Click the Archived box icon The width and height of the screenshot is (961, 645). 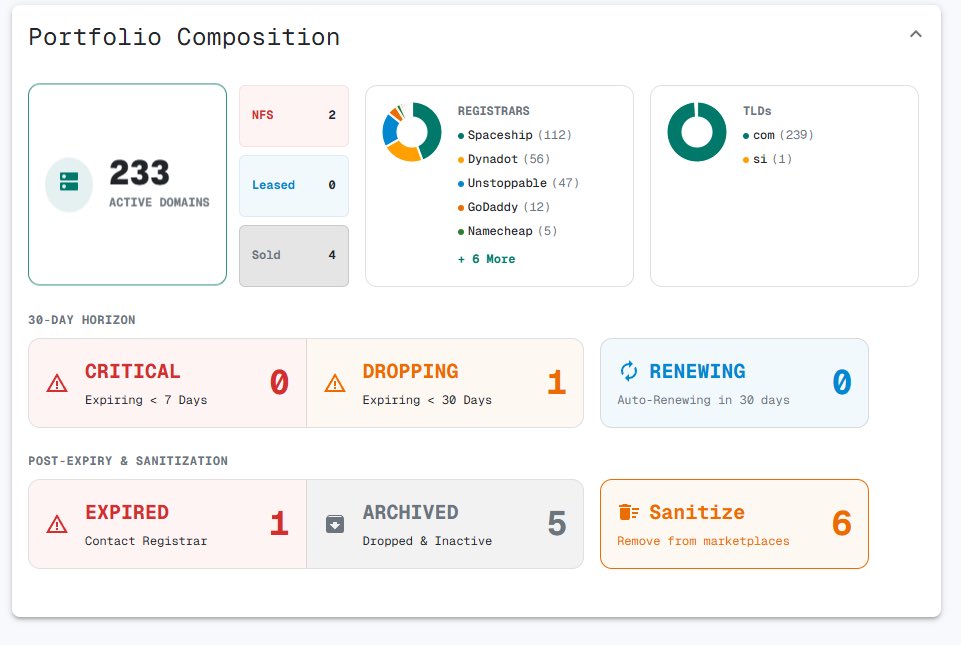(335, 524)
